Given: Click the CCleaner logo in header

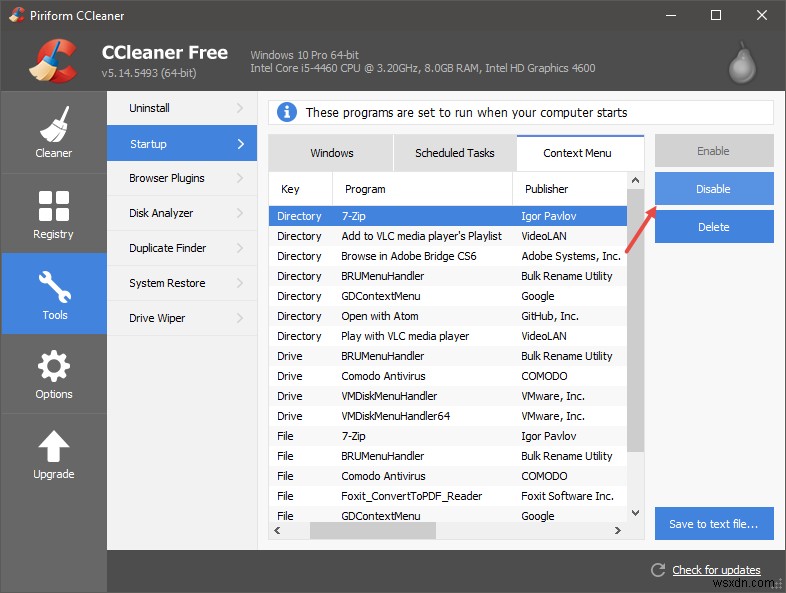Looking at the screenshot, I should point(54,61).
